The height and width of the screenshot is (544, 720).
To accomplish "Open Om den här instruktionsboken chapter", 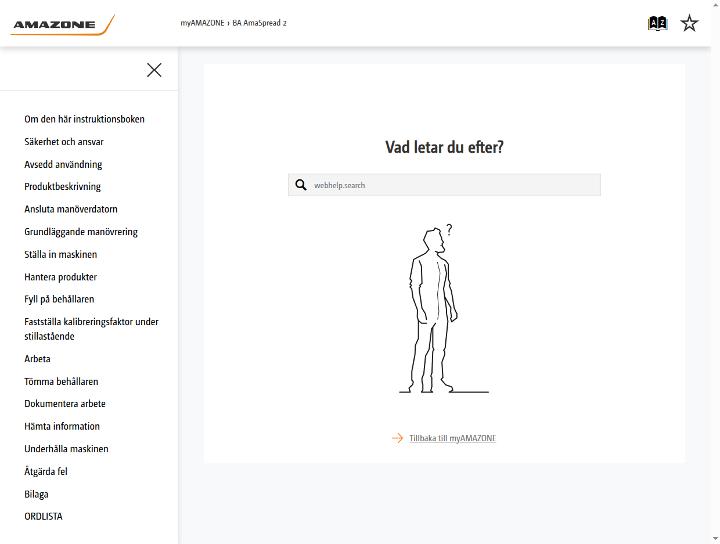I will [x=84, y=119].
